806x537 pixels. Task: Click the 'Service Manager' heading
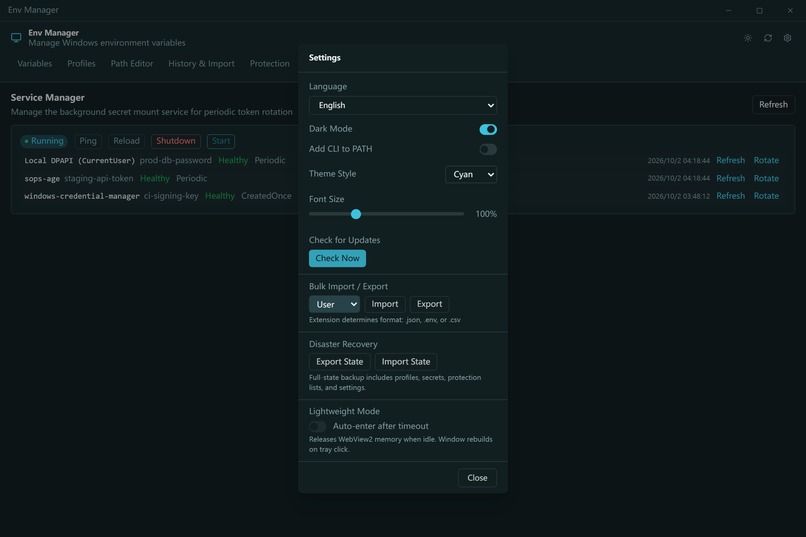[x=47, y=98]
